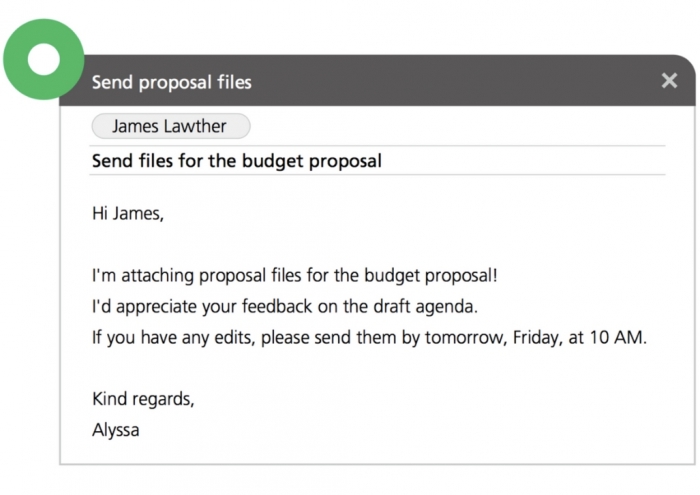
Task: Click the "Alyssa" signature
Action: pyautogui.click(x=116, y=430)
